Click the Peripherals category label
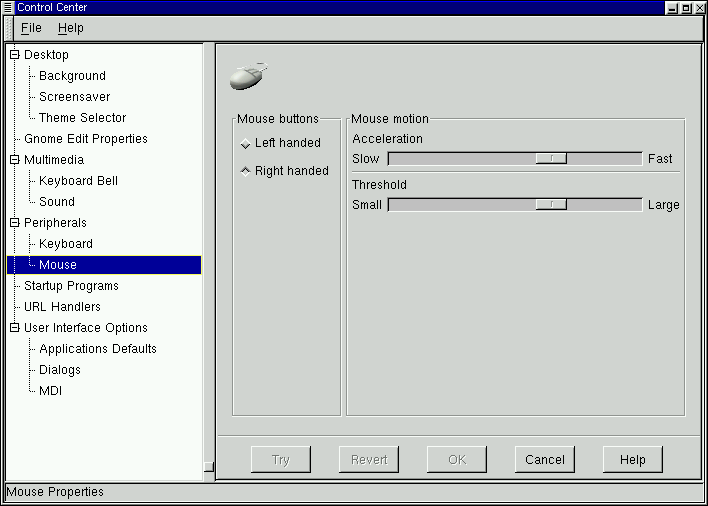708x506 pixels. coord(55,223)
